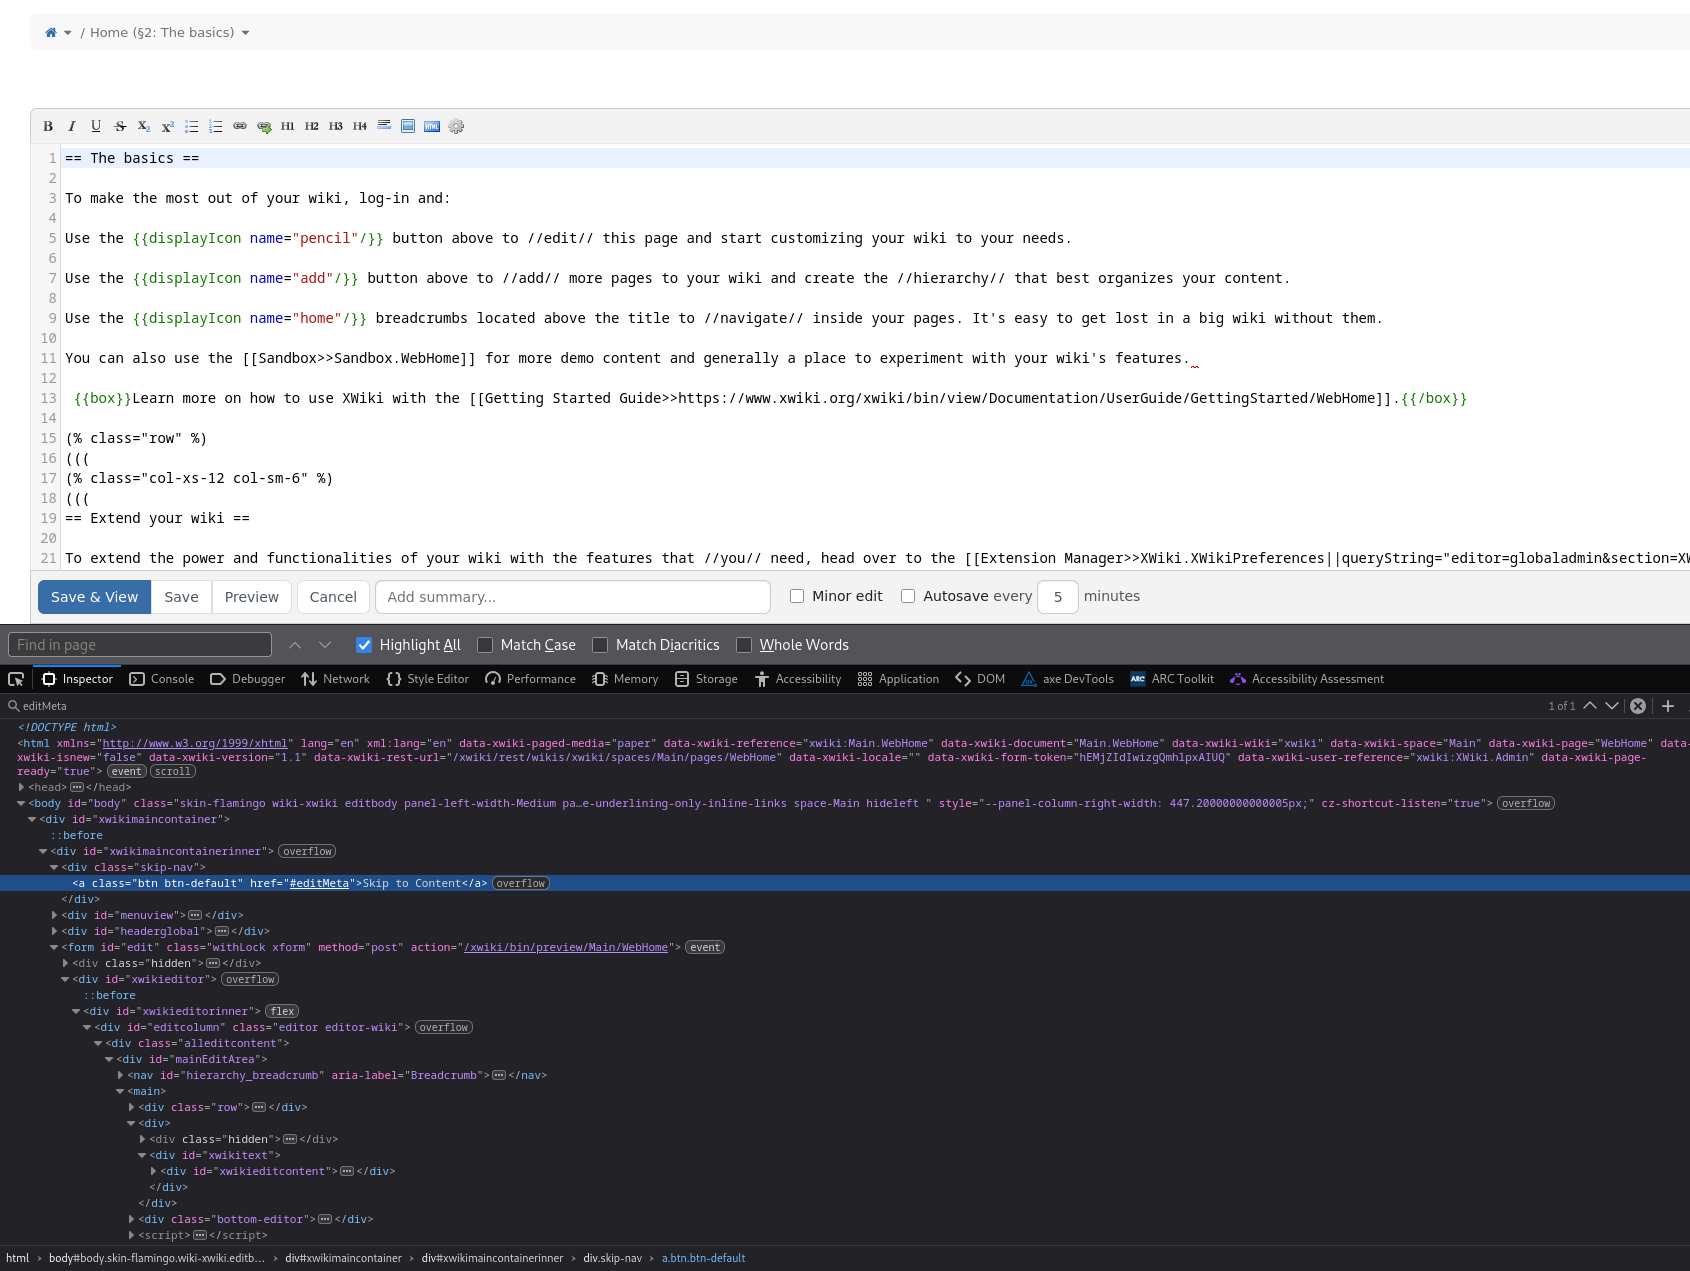The image size is (1690, 1271).
Task: Insert heading level H3
Action: tap(336, 126)
